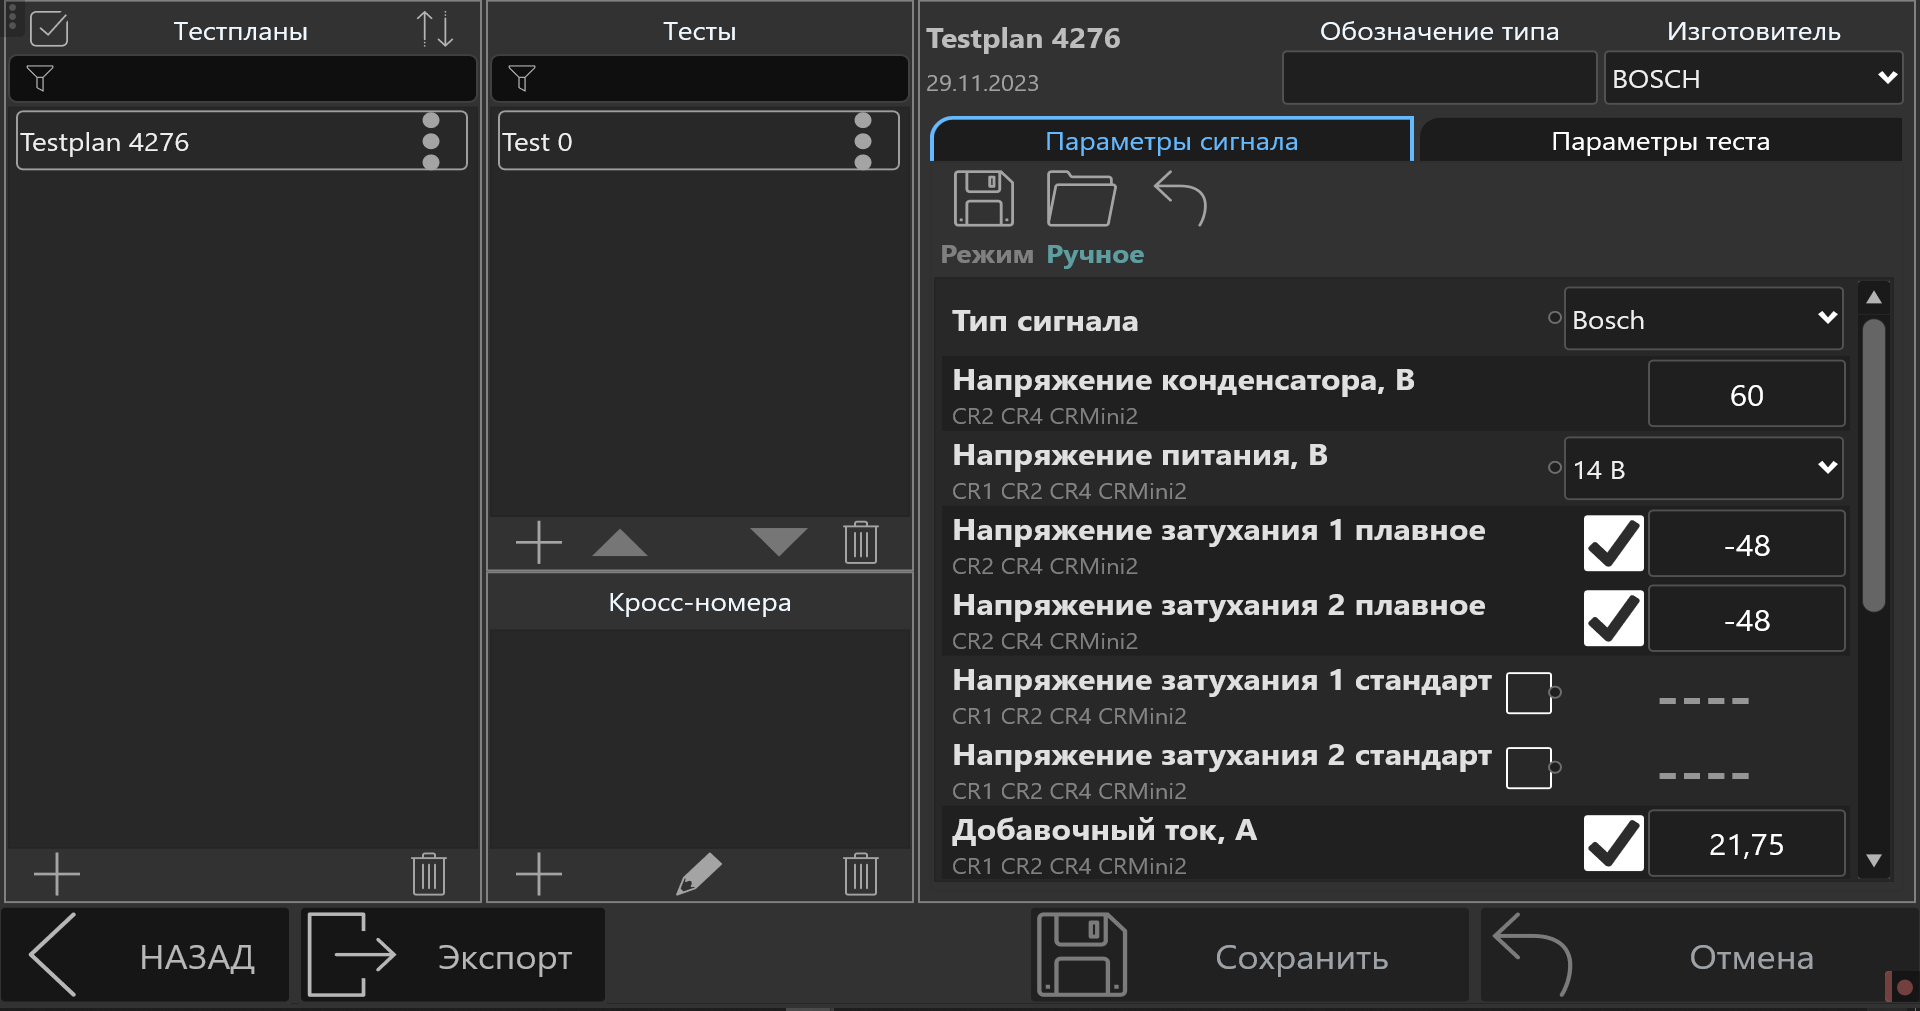The image size is (1920, 1011).
Task: Add a cross-number with the plus icon
Action: click(x=539, y=874)
